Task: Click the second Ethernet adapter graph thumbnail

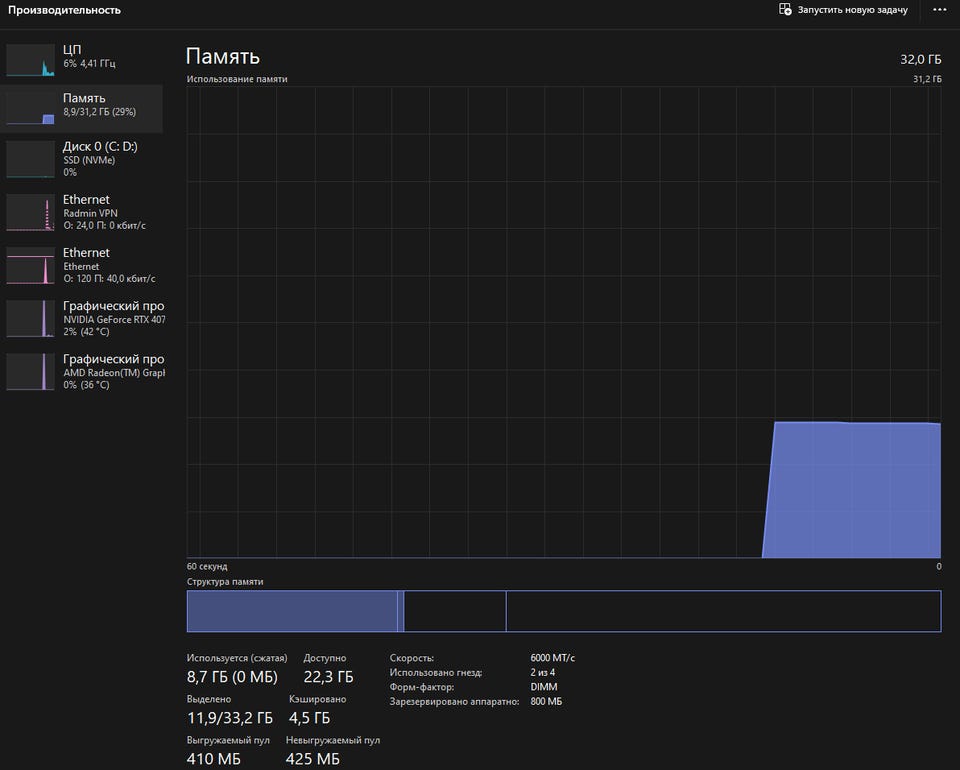Action: coord(30,265)
